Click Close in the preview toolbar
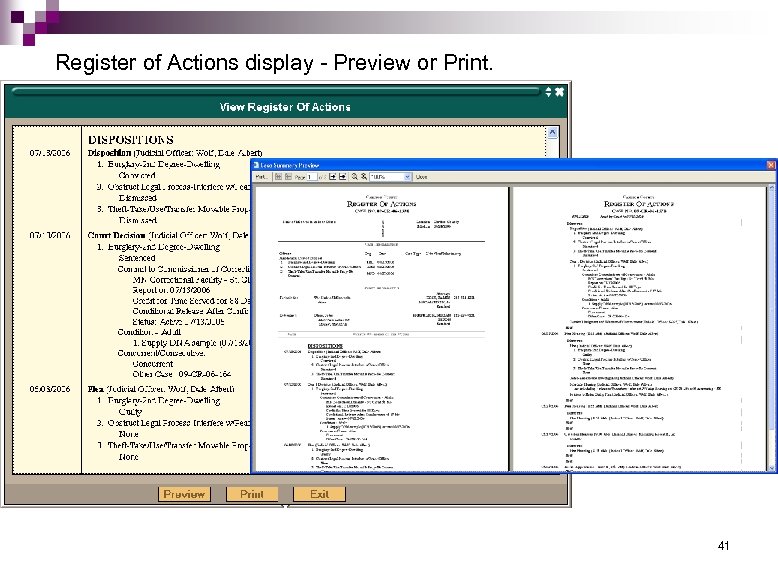 click(x=421, y=177)
